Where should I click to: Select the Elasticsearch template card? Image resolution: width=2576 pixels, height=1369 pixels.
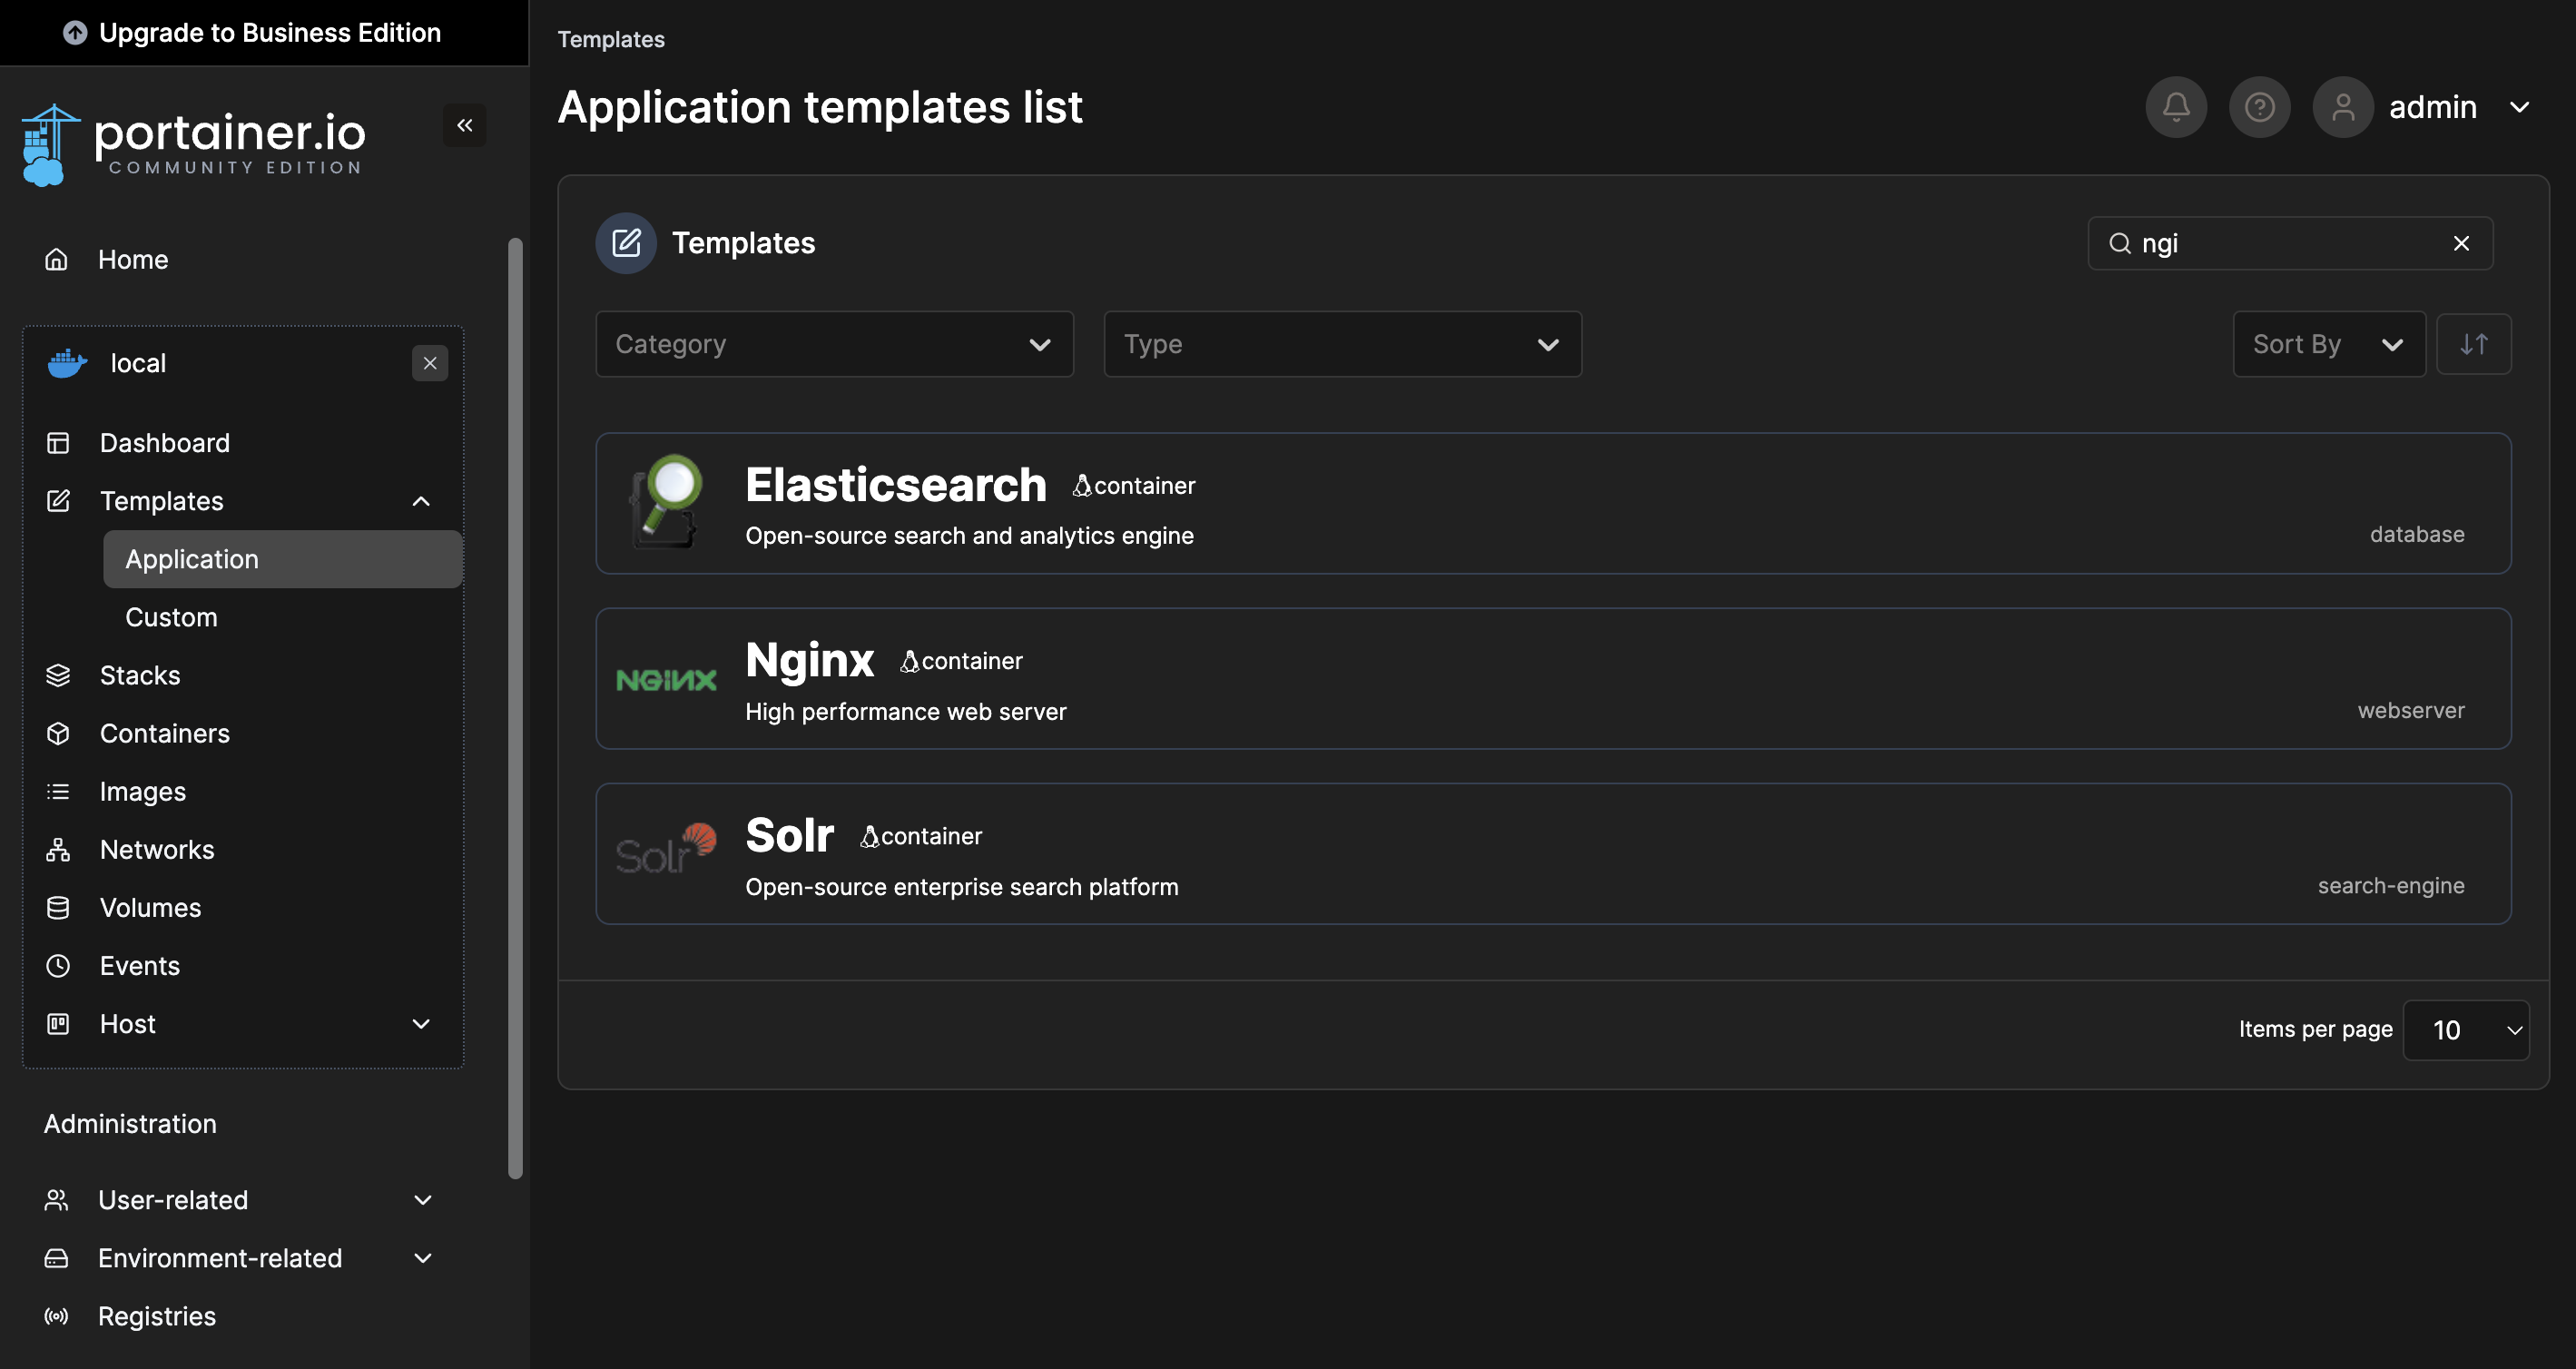click(1553, 503)
